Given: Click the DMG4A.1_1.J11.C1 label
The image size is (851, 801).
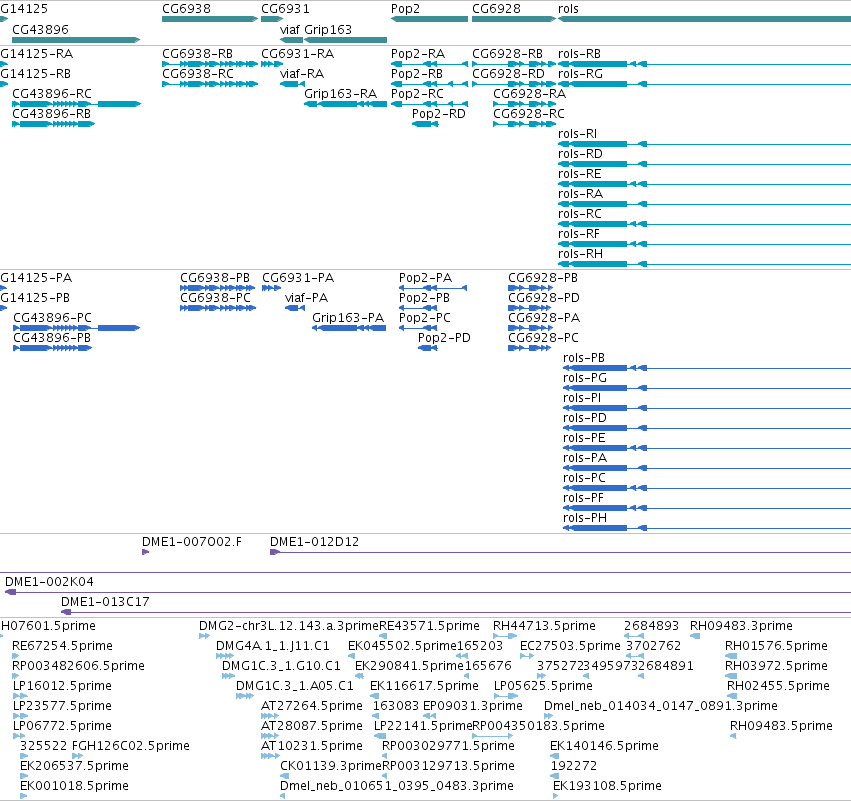Looking at the screenshot, I should pyautogui.click(x=272, y=646).
